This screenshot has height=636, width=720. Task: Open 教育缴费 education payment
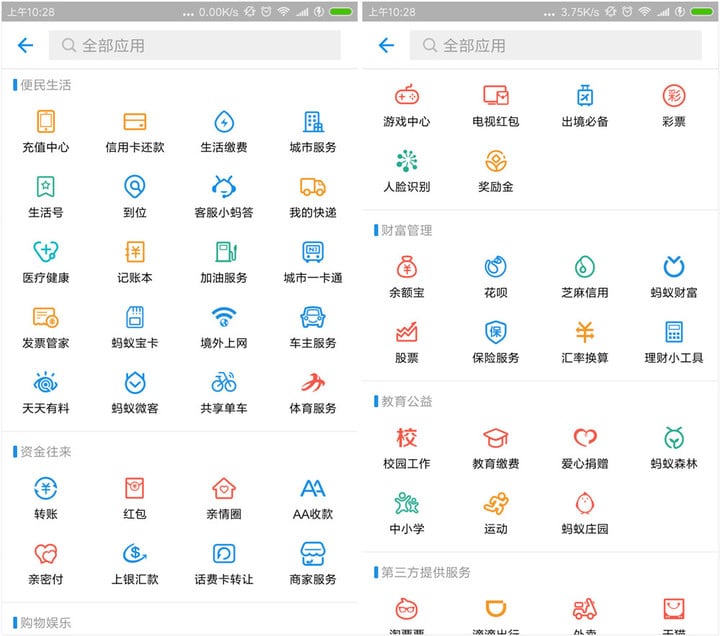click(x=495, y=438)
